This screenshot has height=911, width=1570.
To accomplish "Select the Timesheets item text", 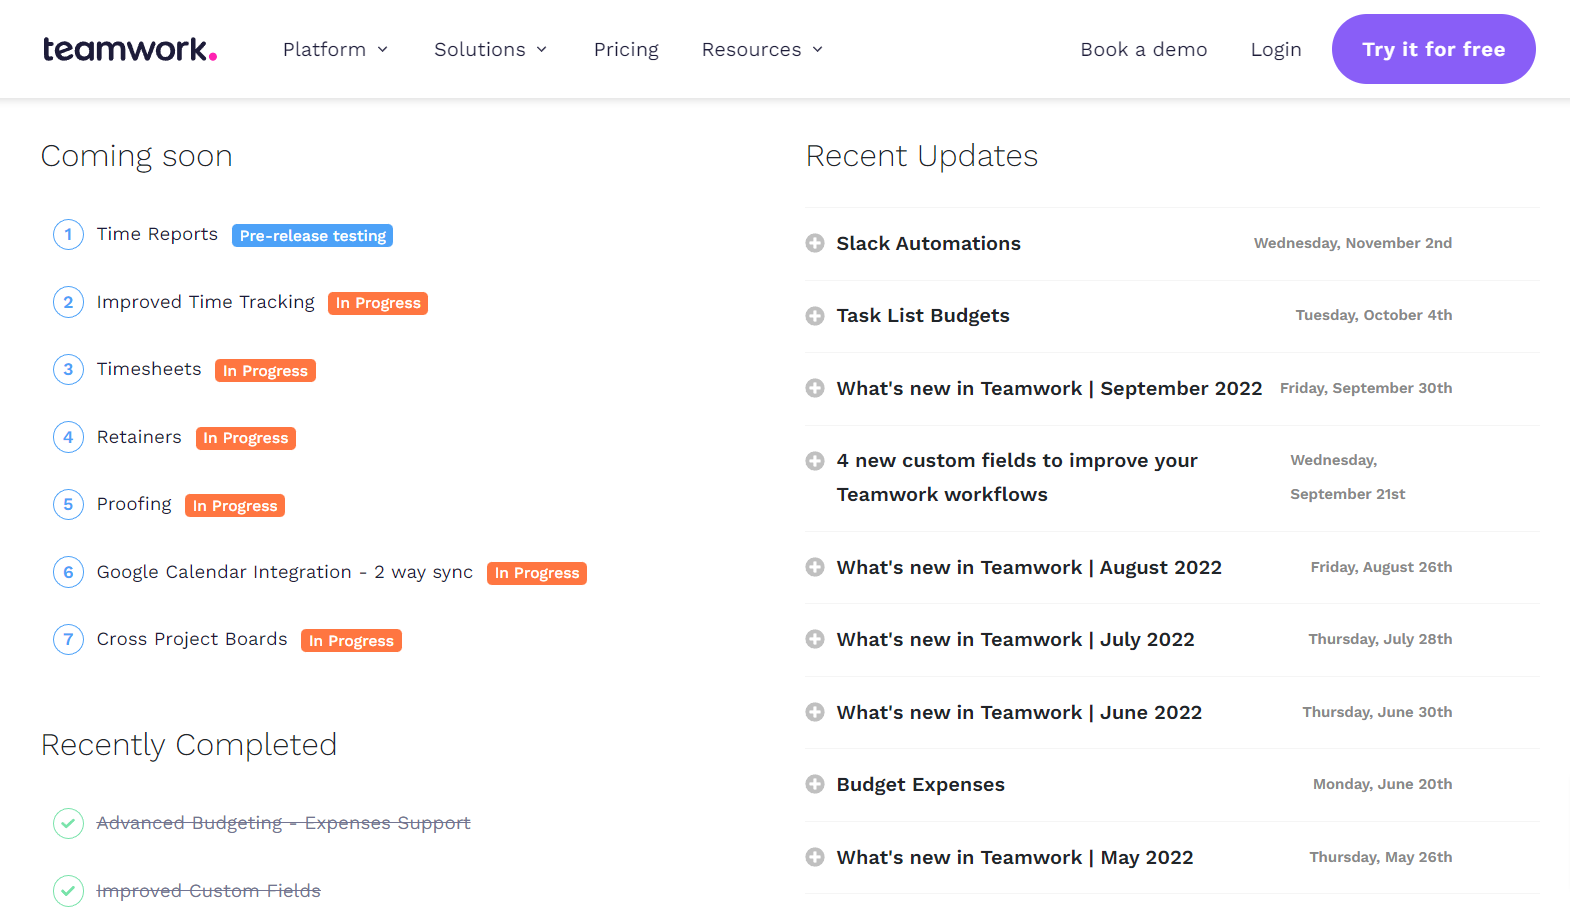I will (x=149, y=369).
